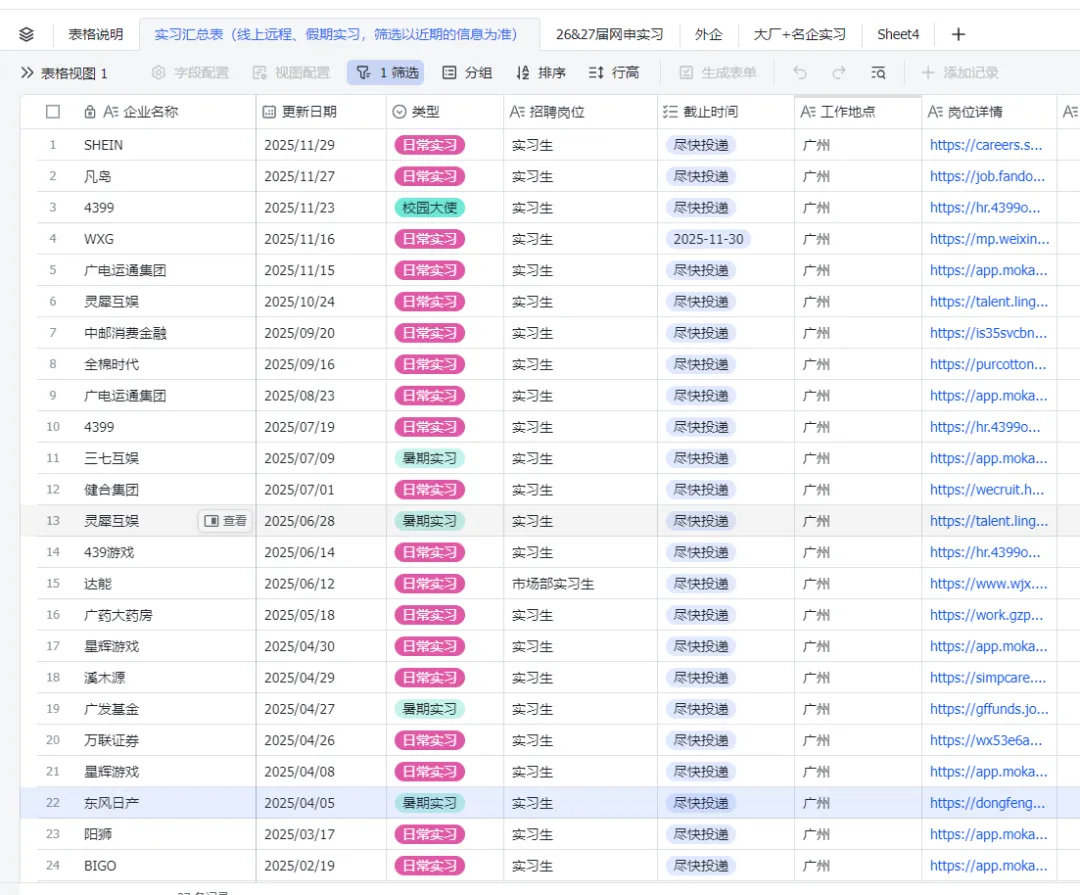This screenshot has height=895, width=1080.
Task: Switch to the 大厂+名企实习 tab
Action: coord(800,34)
